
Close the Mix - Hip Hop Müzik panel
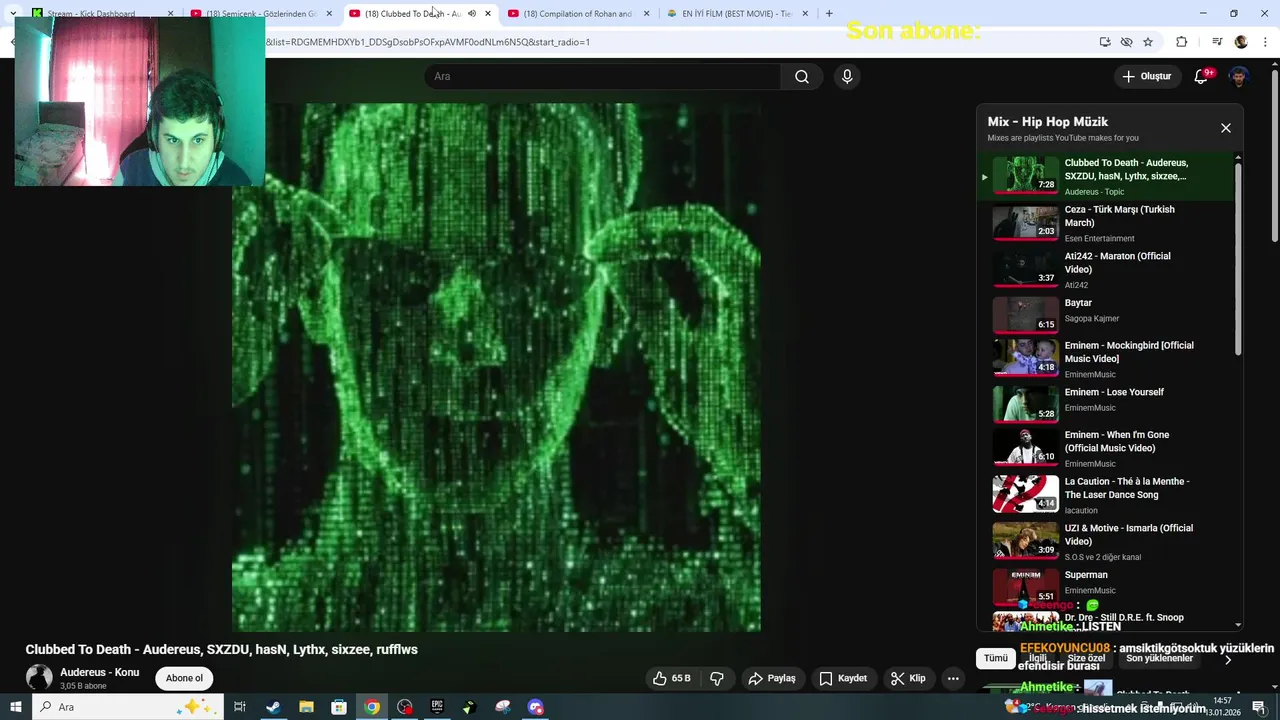pyautogui.click(x=1225, y=128)
